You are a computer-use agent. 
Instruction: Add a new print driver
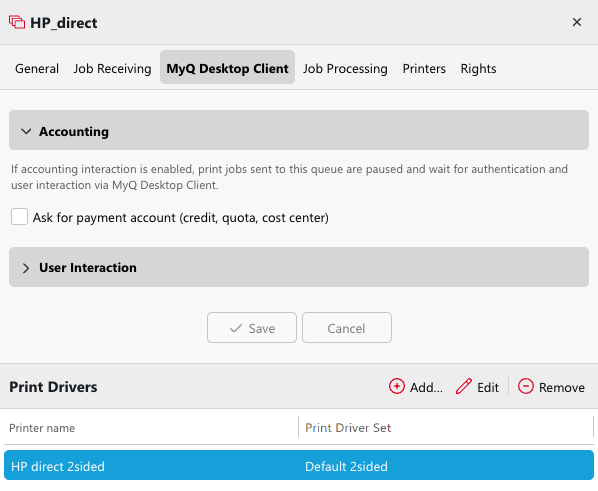pos(416,387)
